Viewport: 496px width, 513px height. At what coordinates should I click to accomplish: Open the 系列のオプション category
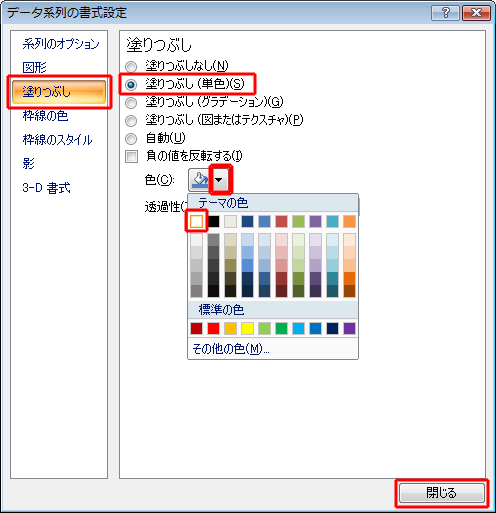(61, 44)
